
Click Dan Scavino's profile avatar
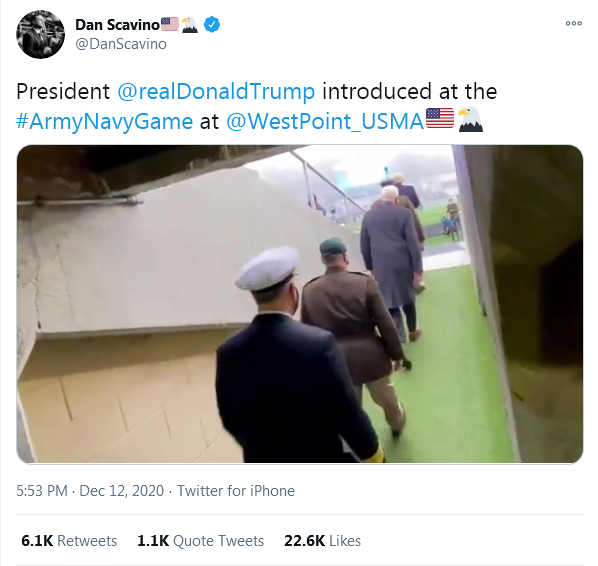[x=40, y=34]
